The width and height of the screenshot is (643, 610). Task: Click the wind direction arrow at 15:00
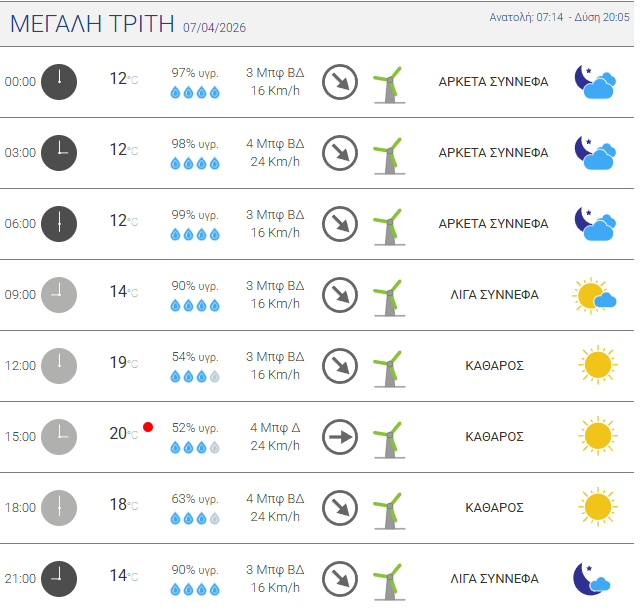tap(340, 436)
